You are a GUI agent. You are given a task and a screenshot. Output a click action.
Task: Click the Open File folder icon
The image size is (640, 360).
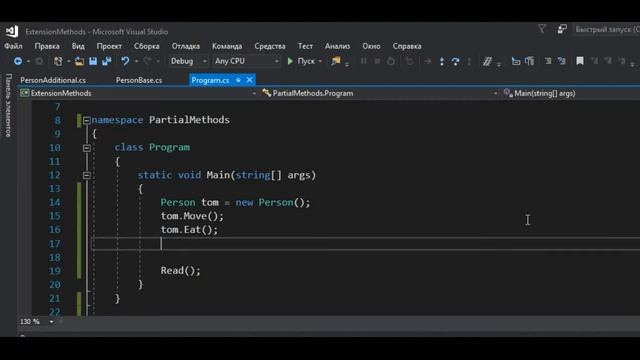tap(79, 61)
